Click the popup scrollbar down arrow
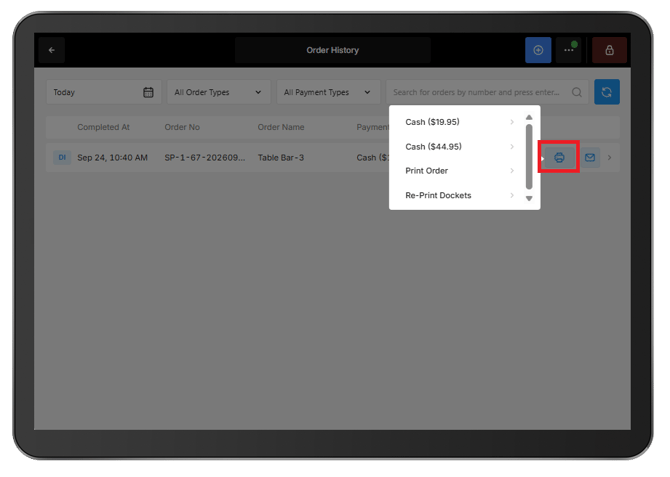Viewport: 670px width, 477px height. click(x=529, y=198)
